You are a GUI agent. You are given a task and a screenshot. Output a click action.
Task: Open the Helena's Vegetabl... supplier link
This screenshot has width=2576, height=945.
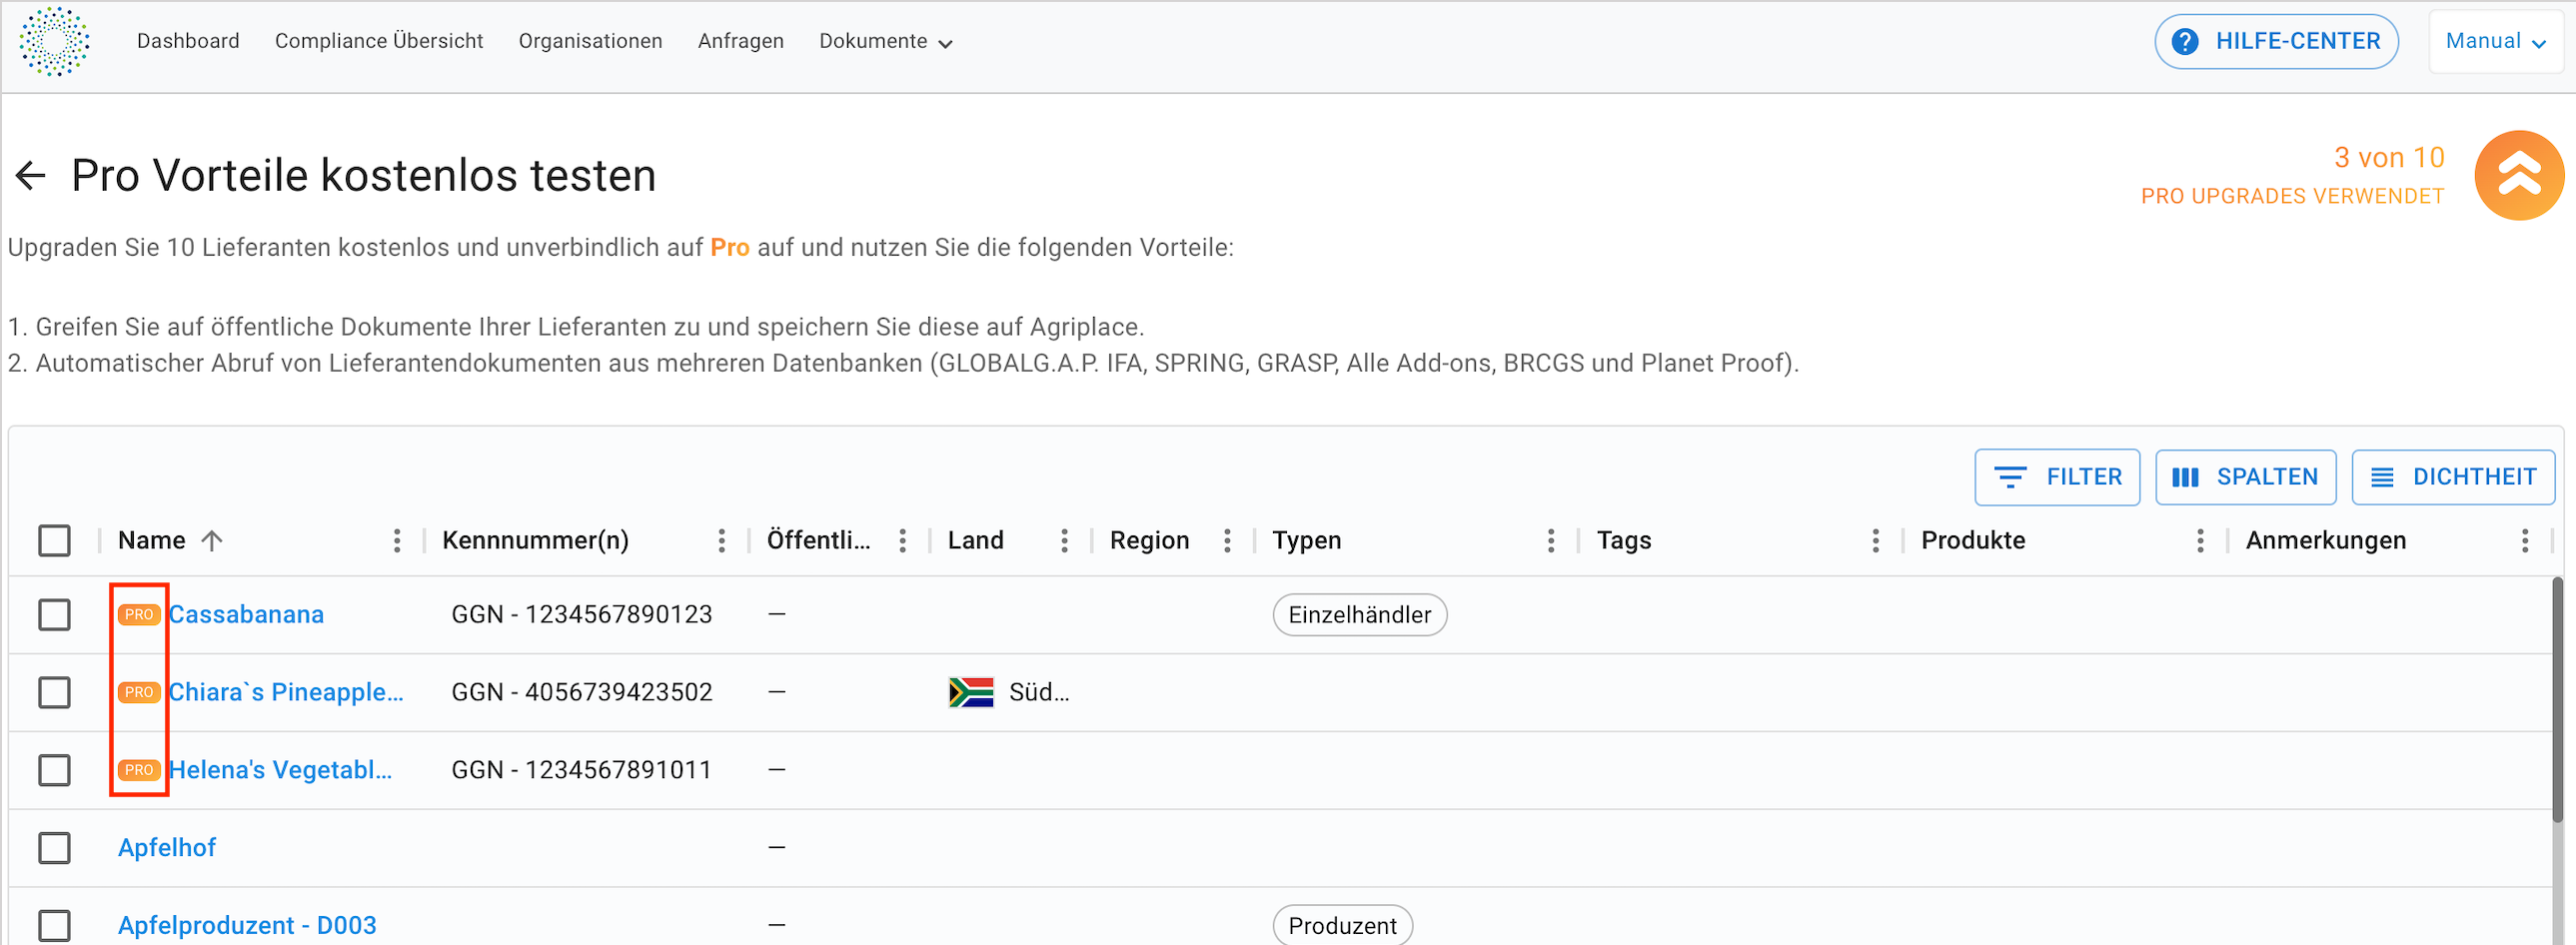(280, 770)
